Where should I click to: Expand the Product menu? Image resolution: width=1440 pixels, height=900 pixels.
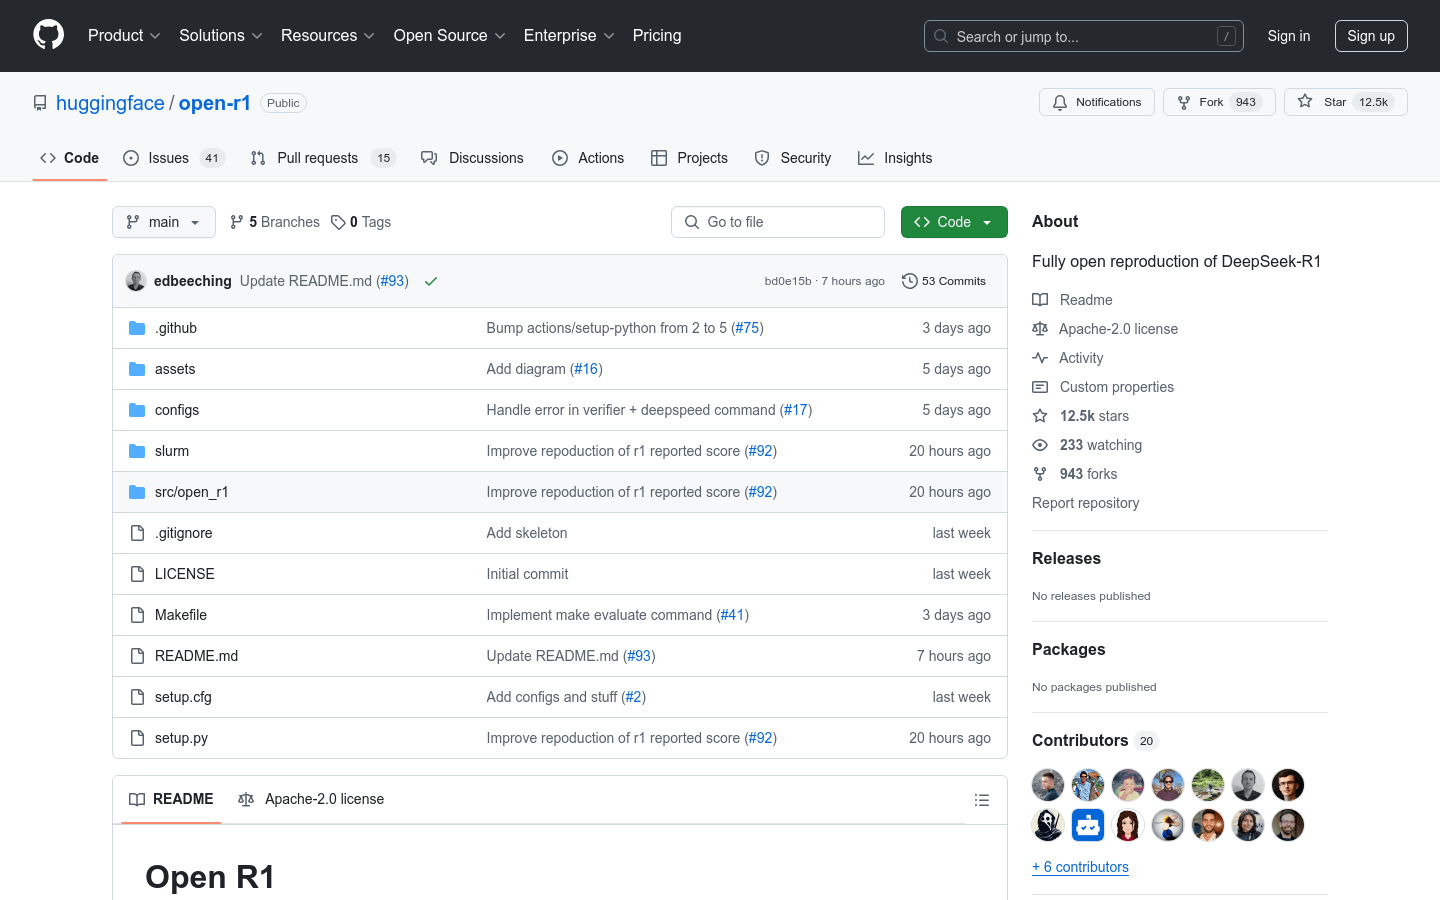tap(124, 35)
